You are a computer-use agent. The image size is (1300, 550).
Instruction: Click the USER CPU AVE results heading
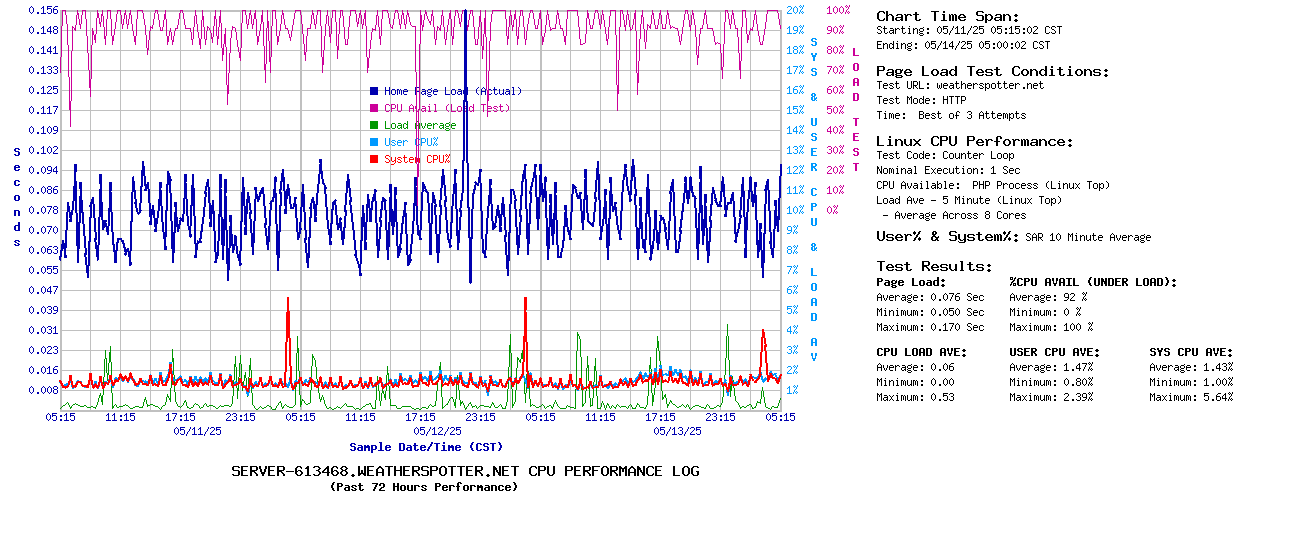pos(1054,352)
